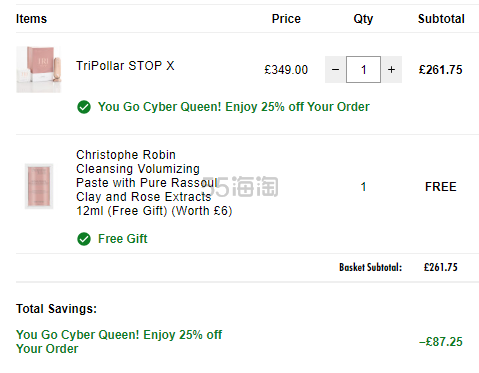Open the Christophe Robin Cleansing Volumizing Paste link
Image resolution: width=479 pixels, height=373 pixels.
tap(154, 183)
